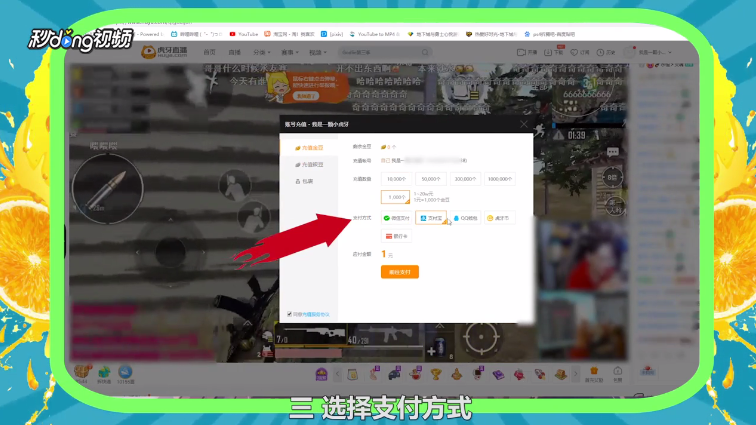The image size is (756, 425).
Task: Select the purple book gift icon
Action: point(498,374)
